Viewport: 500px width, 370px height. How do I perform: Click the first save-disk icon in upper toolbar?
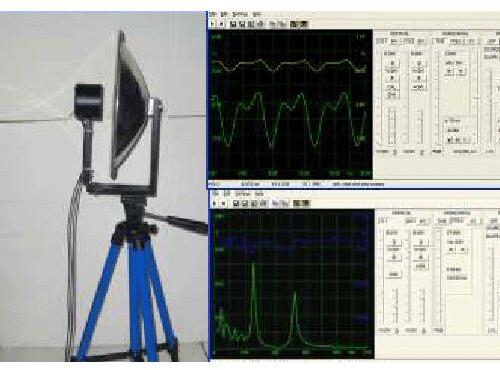233,24
